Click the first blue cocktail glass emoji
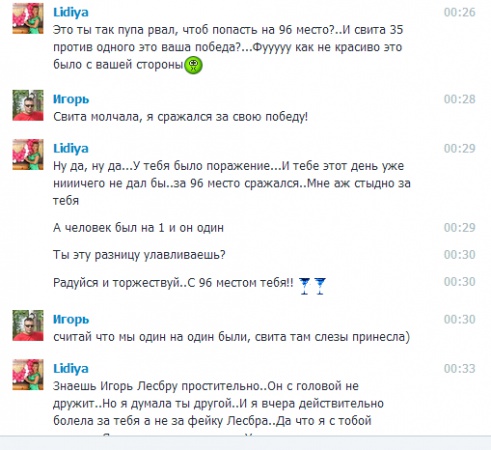Image resolution: width=491 pixels, height=450 pixels. click(305, 286)
